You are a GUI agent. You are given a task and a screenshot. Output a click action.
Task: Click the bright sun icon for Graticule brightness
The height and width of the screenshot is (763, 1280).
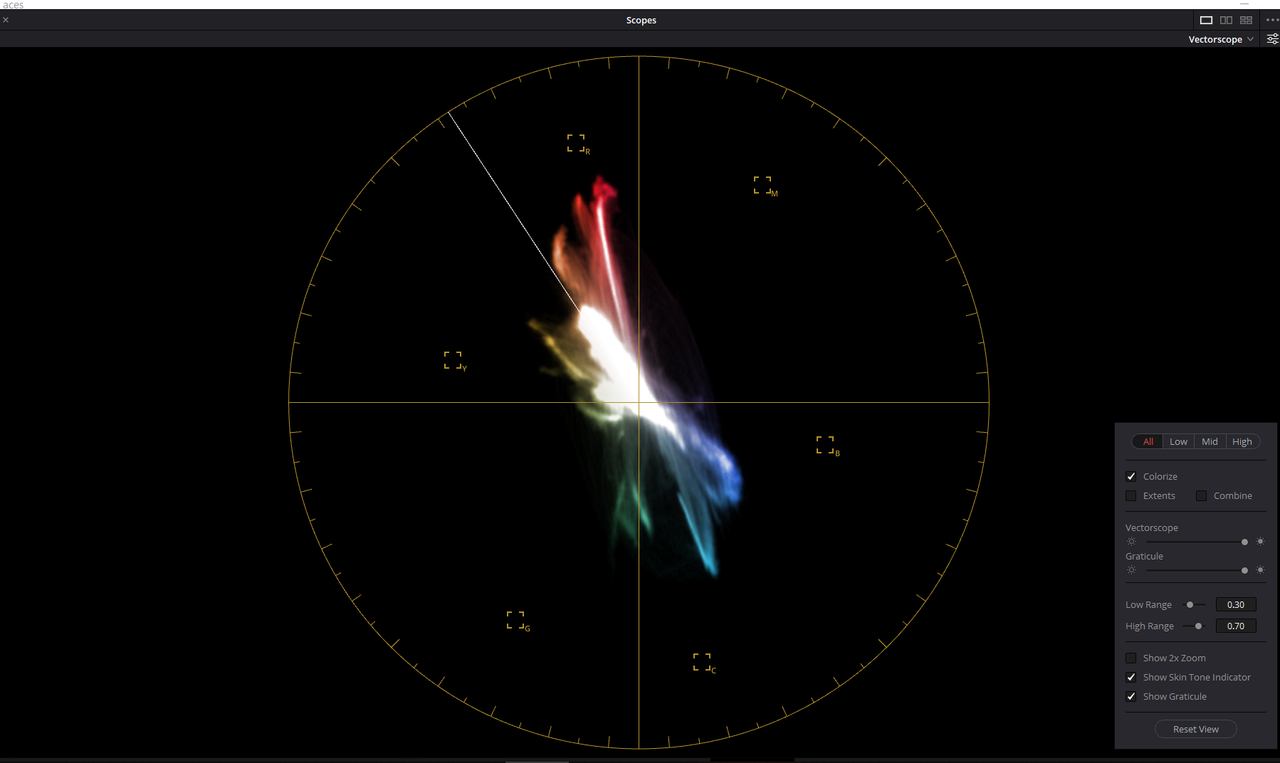point(1260,570)
